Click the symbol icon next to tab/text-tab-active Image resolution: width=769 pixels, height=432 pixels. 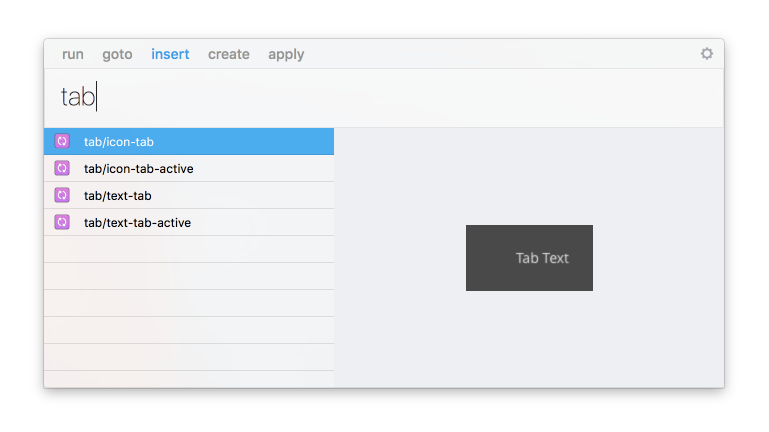click(x=61, y=222)
